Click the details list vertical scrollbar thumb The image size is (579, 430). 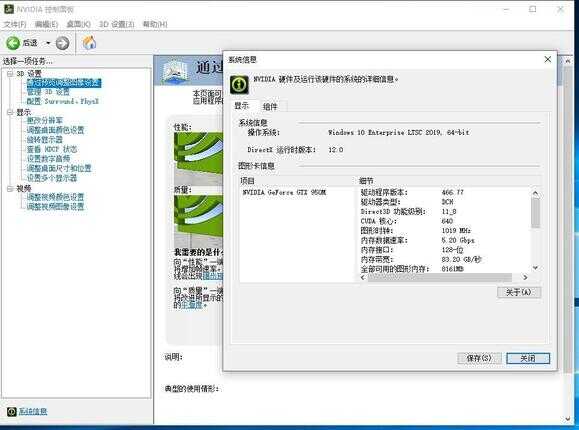[x=535, y=213]
